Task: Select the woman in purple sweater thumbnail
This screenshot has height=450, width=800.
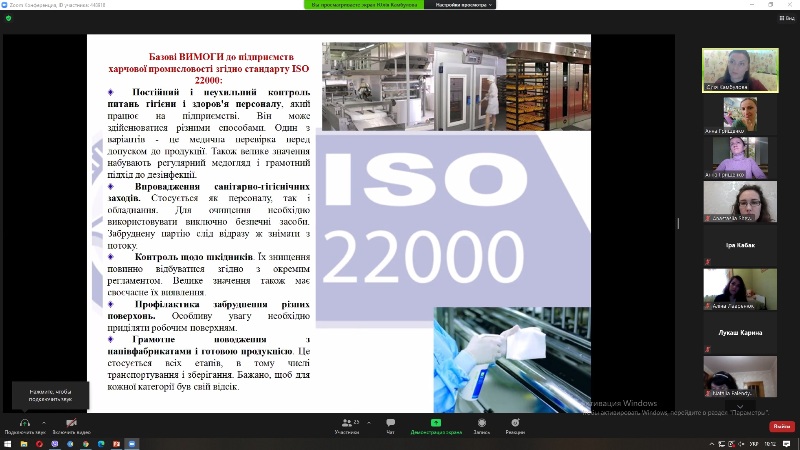Action: coord(740,158)
